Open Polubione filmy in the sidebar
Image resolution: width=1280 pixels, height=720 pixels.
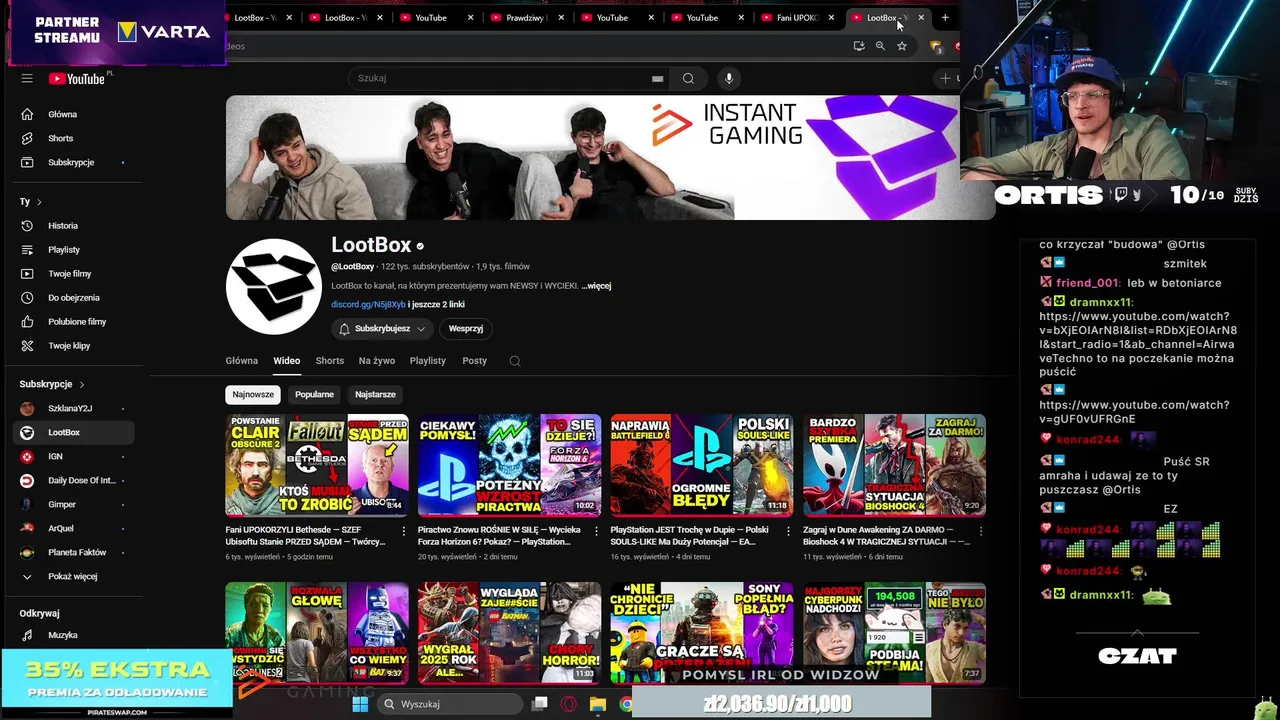coord(76,322)
